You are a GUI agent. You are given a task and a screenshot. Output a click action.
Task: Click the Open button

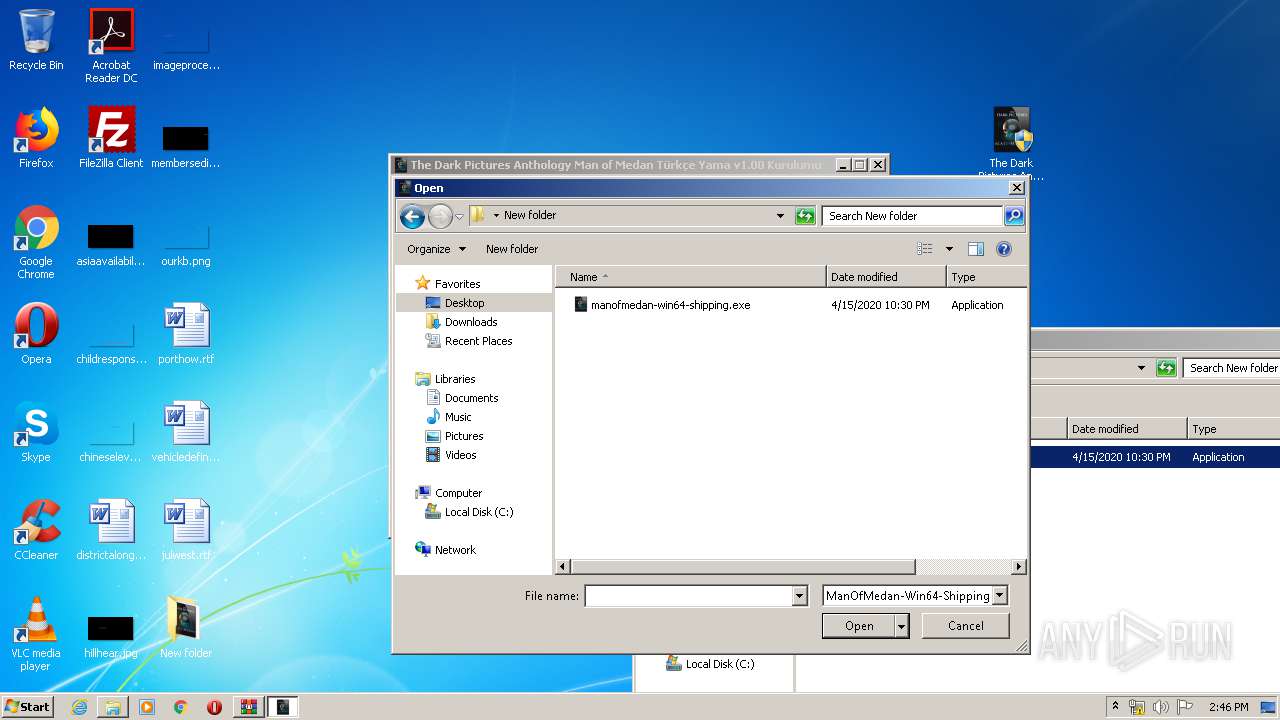[x=859, y=626]
